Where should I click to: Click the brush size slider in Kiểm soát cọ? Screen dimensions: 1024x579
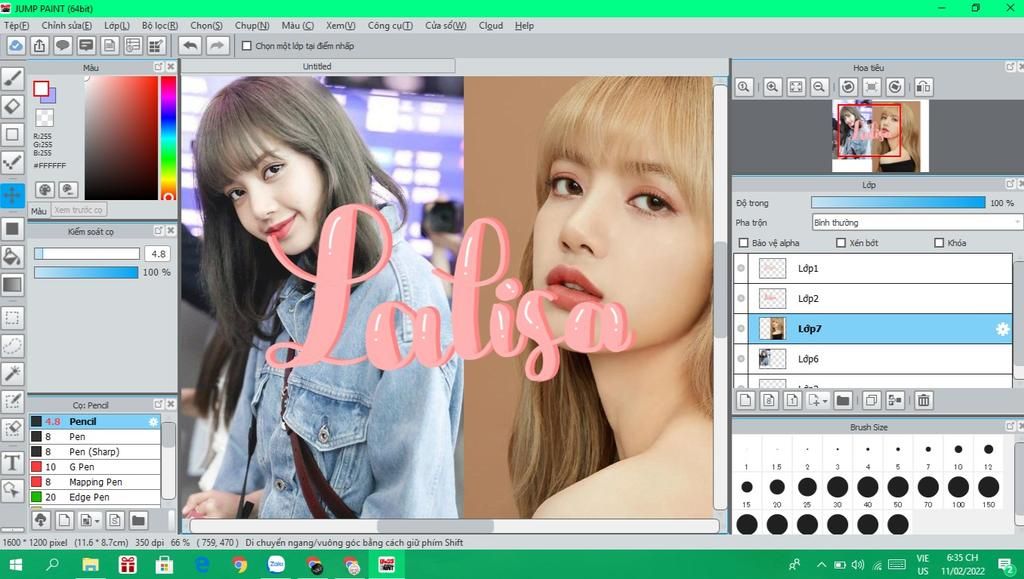coord(87,253)
